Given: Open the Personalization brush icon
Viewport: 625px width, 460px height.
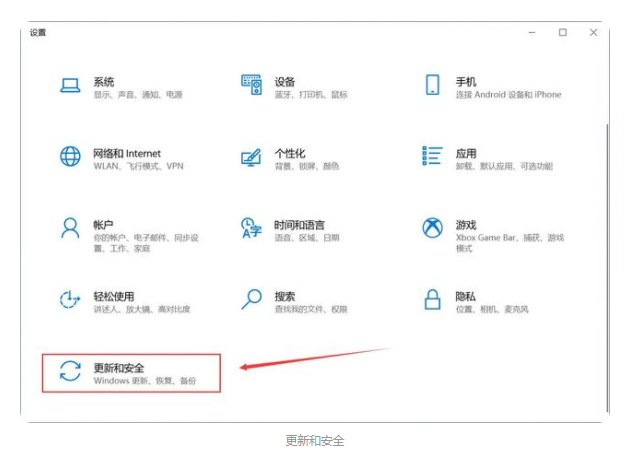Looking at the screenshot, I should tap(251, 158).
